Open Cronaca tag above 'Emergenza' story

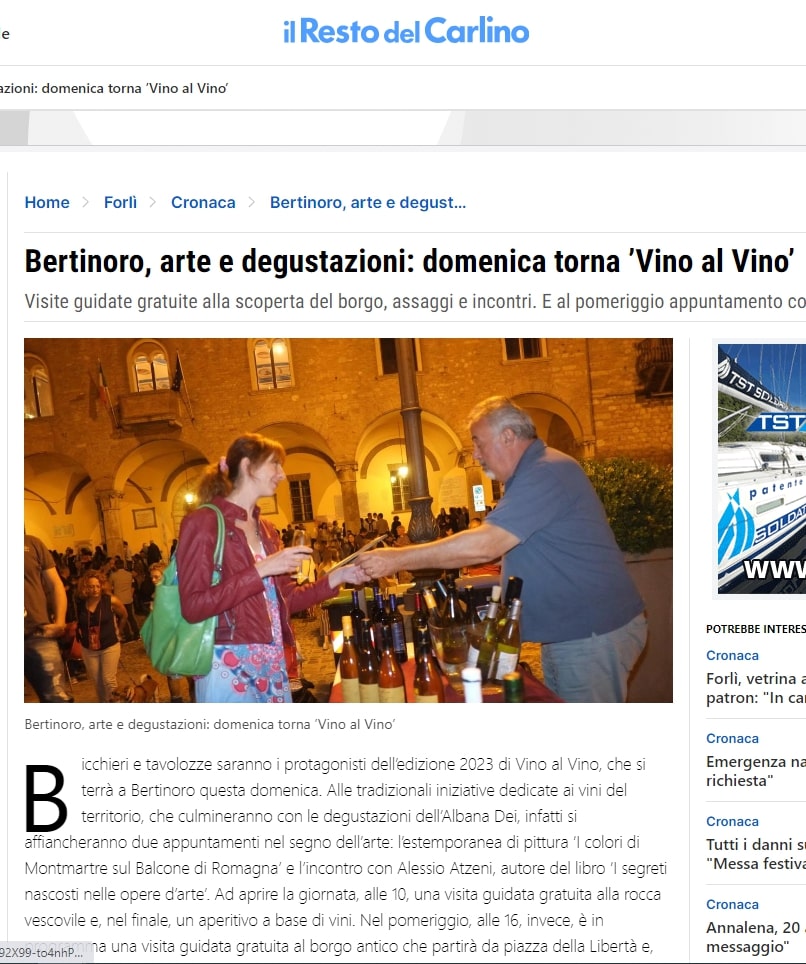click(732, 738)
